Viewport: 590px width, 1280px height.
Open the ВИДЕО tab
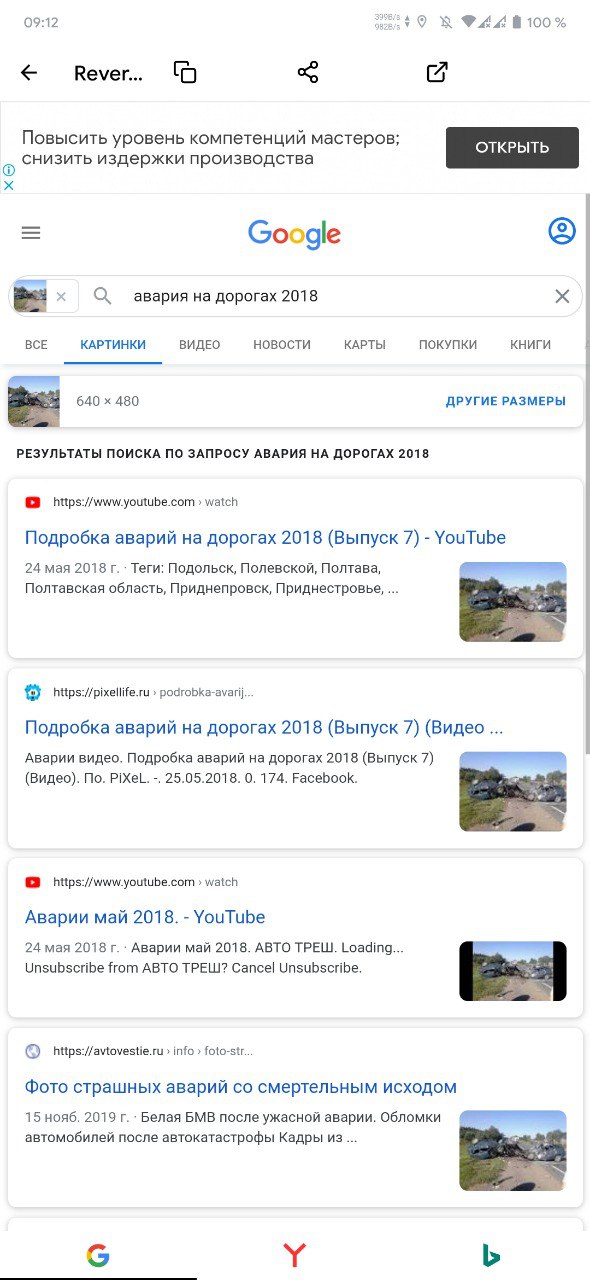click(200, 344)
